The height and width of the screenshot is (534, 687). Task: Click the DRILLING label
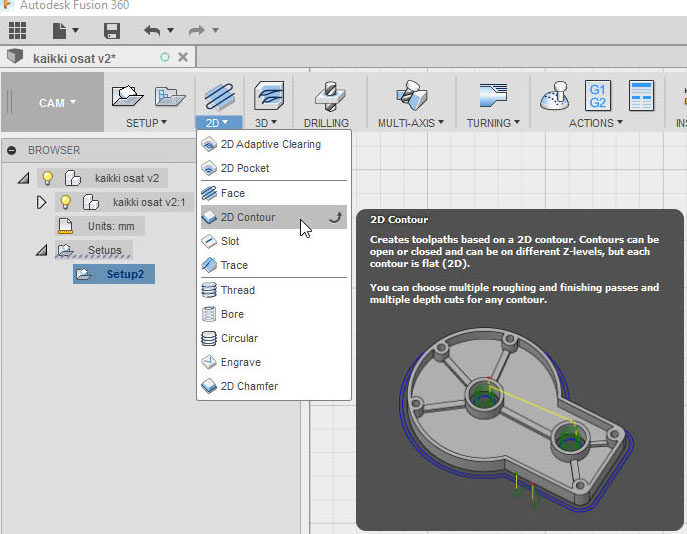pyautogui.click(x=326, y=123)
